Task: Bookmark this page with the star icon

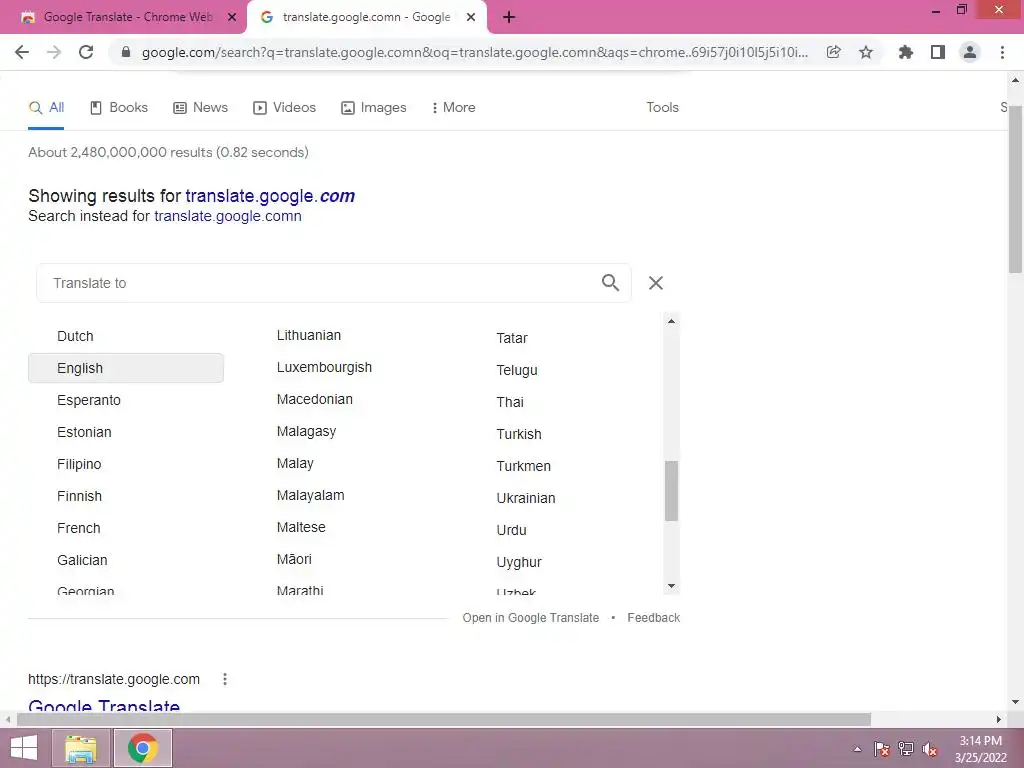Action: pyautogui.click(x=866, y=52)
